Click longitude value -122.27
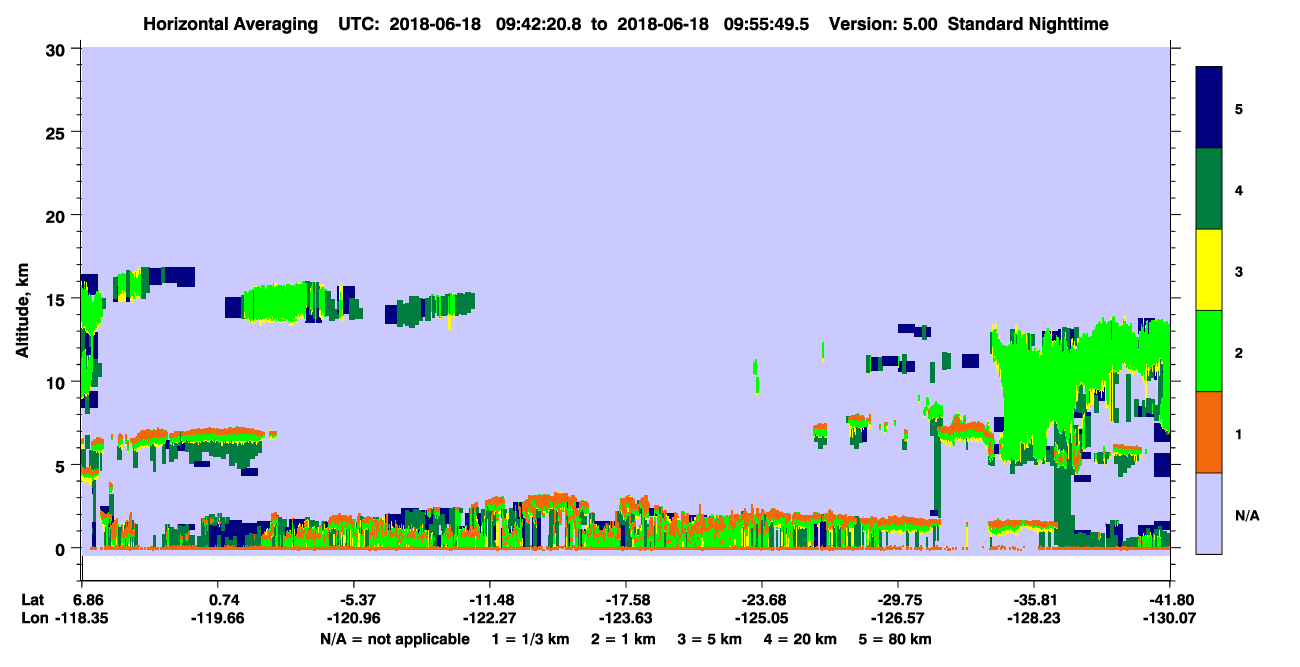1300x667 pixels. (489, 618)
